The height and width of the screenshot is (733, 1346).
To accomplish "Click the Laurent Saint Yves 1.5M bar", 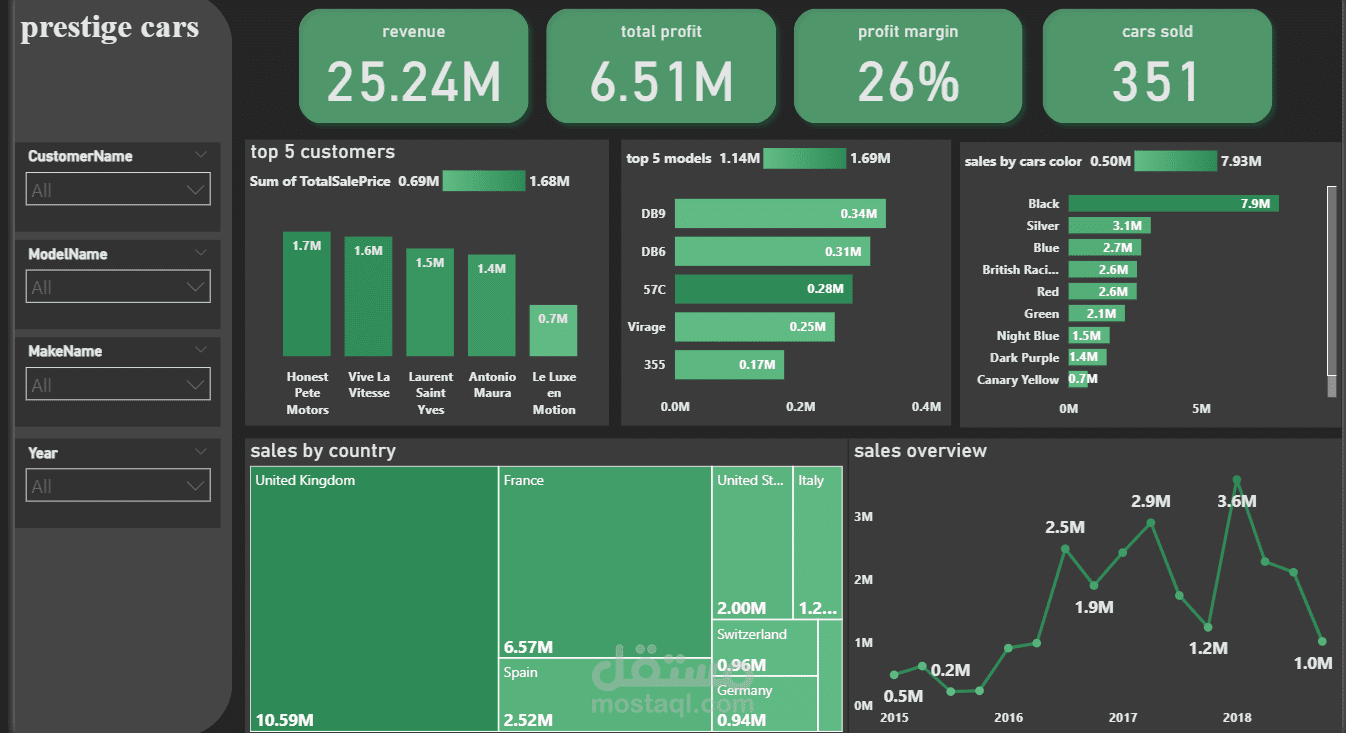I will coord(430,303).
